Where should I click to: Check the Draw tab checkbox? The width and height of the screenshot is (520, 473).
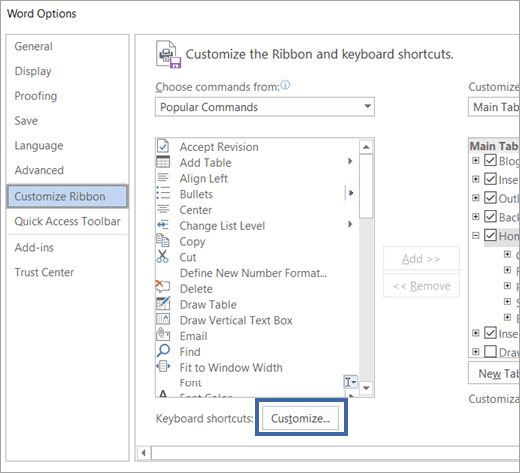490,351
